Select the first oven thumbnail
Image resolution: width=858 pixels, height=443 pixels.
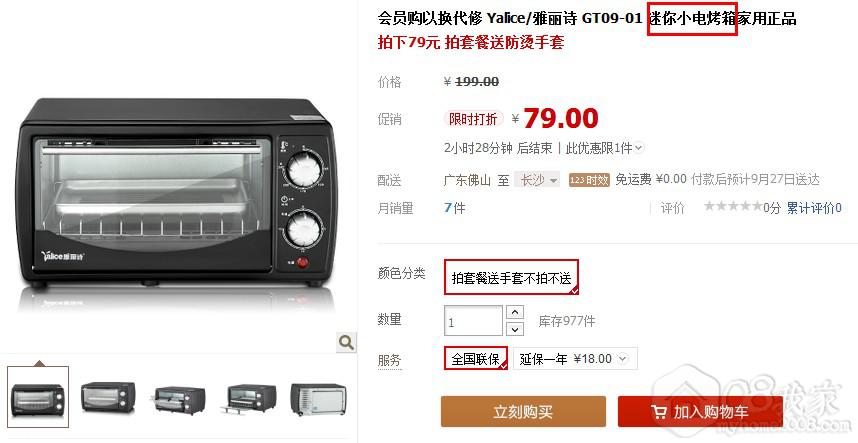[x=38, y=397]
